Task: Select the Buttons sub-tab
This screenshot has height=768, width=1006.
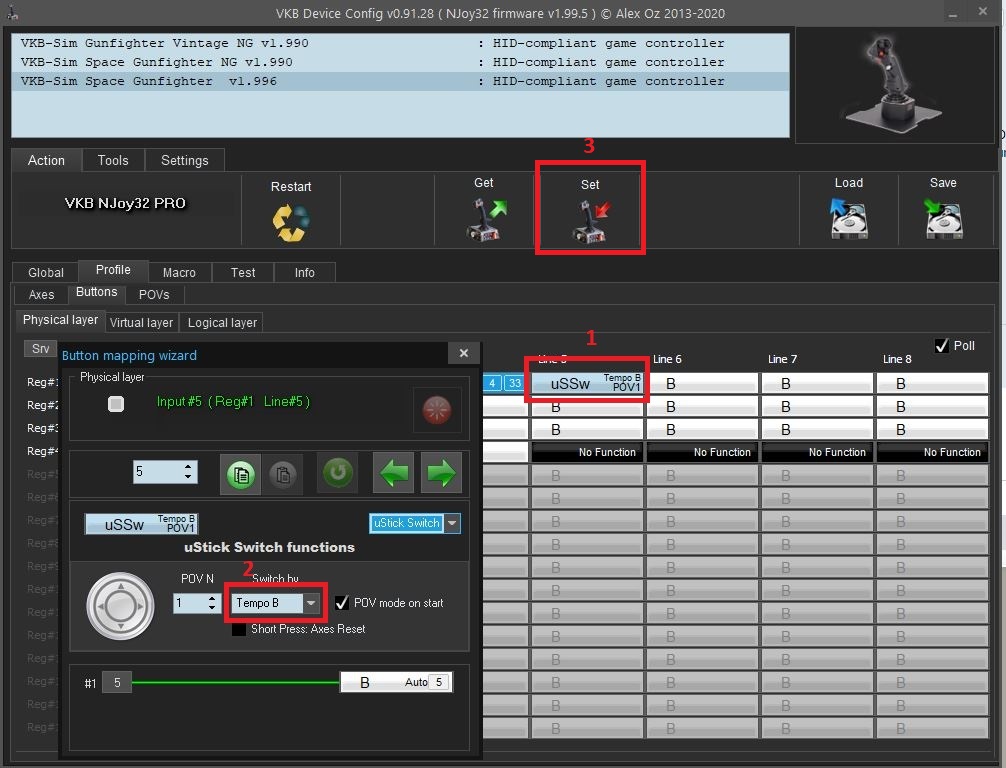Action: pyautogui.click(x=97, y=293)
